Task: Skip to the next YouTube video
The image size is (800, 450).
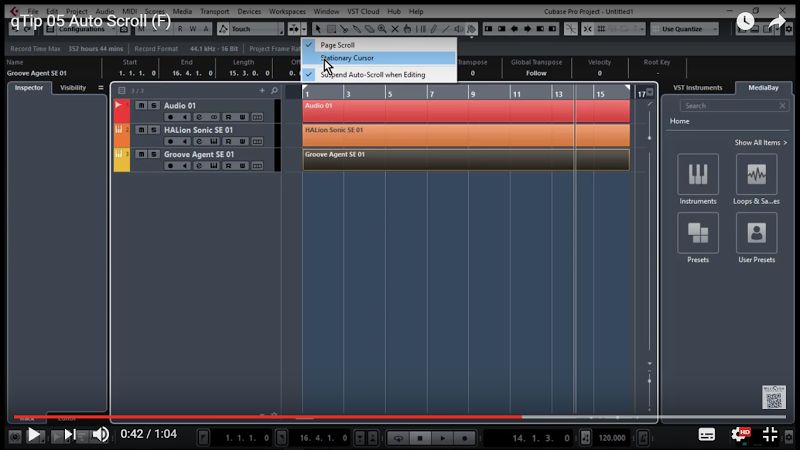Action: click(x=69, y=435)
